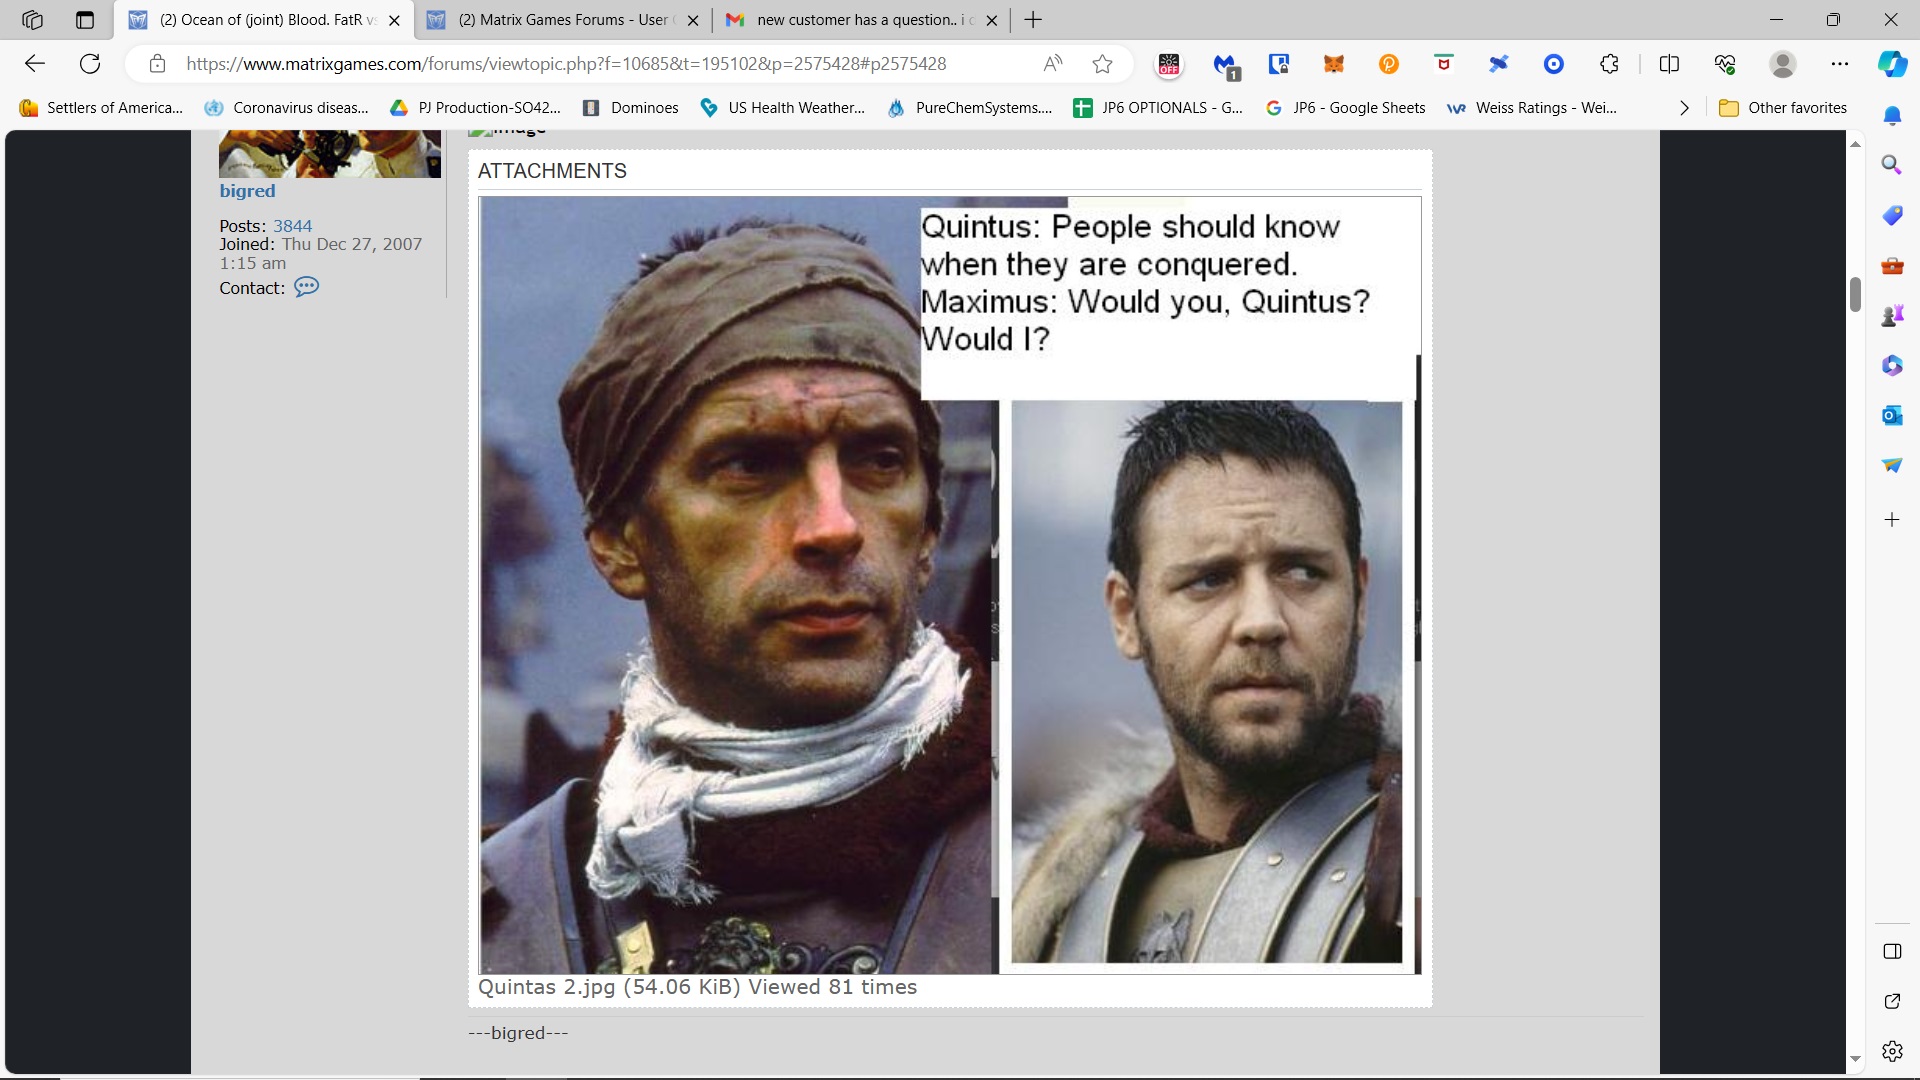Open JP6 - Google Sheets bookmark

pyautogui.click(x=1345, y=108)
